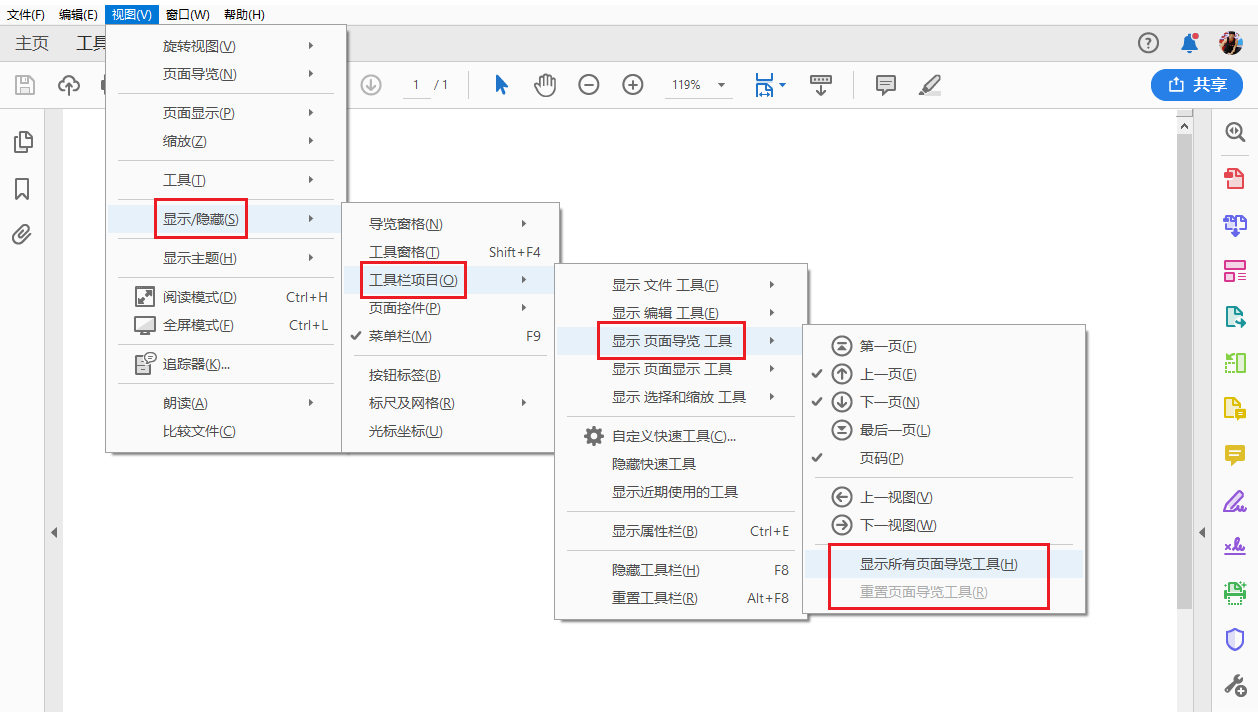Open the Fill & Sign purple pen icon
Viewport: 1258px width, 712px height.
[1235, 501]
